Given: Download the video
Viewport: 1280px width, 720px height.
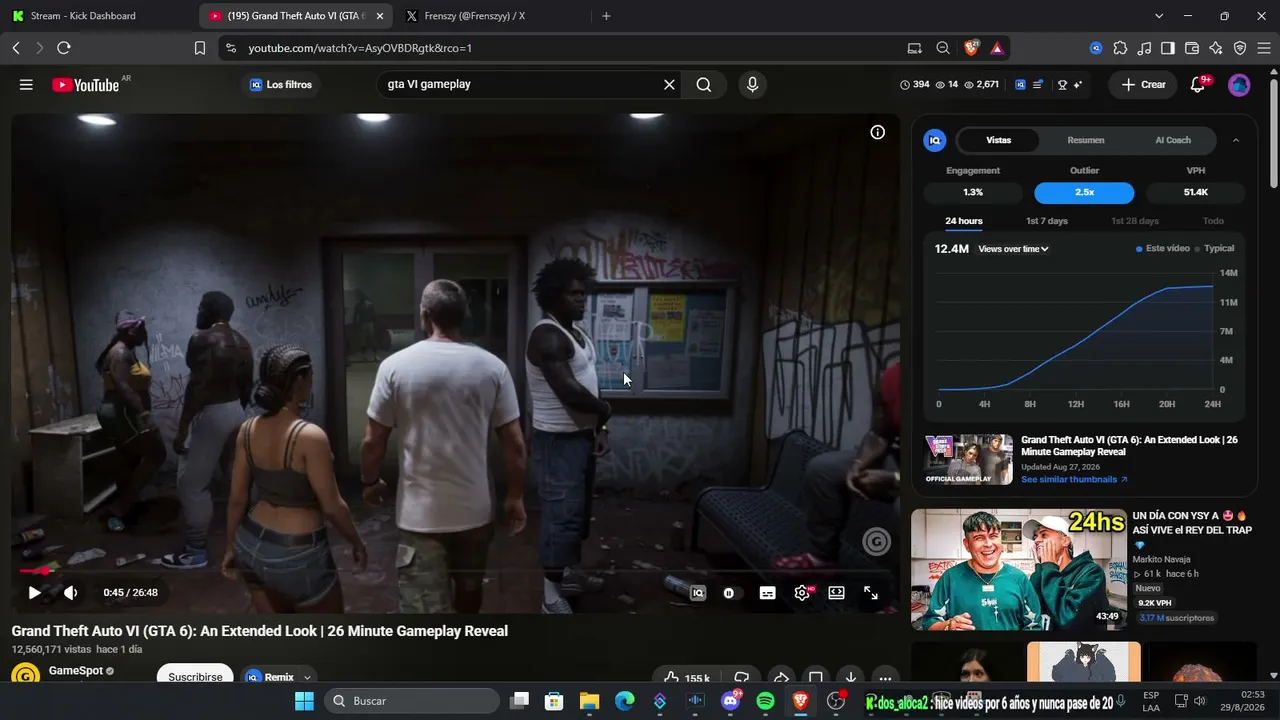Looking at the screenshot, I should [x=850, y=678].
